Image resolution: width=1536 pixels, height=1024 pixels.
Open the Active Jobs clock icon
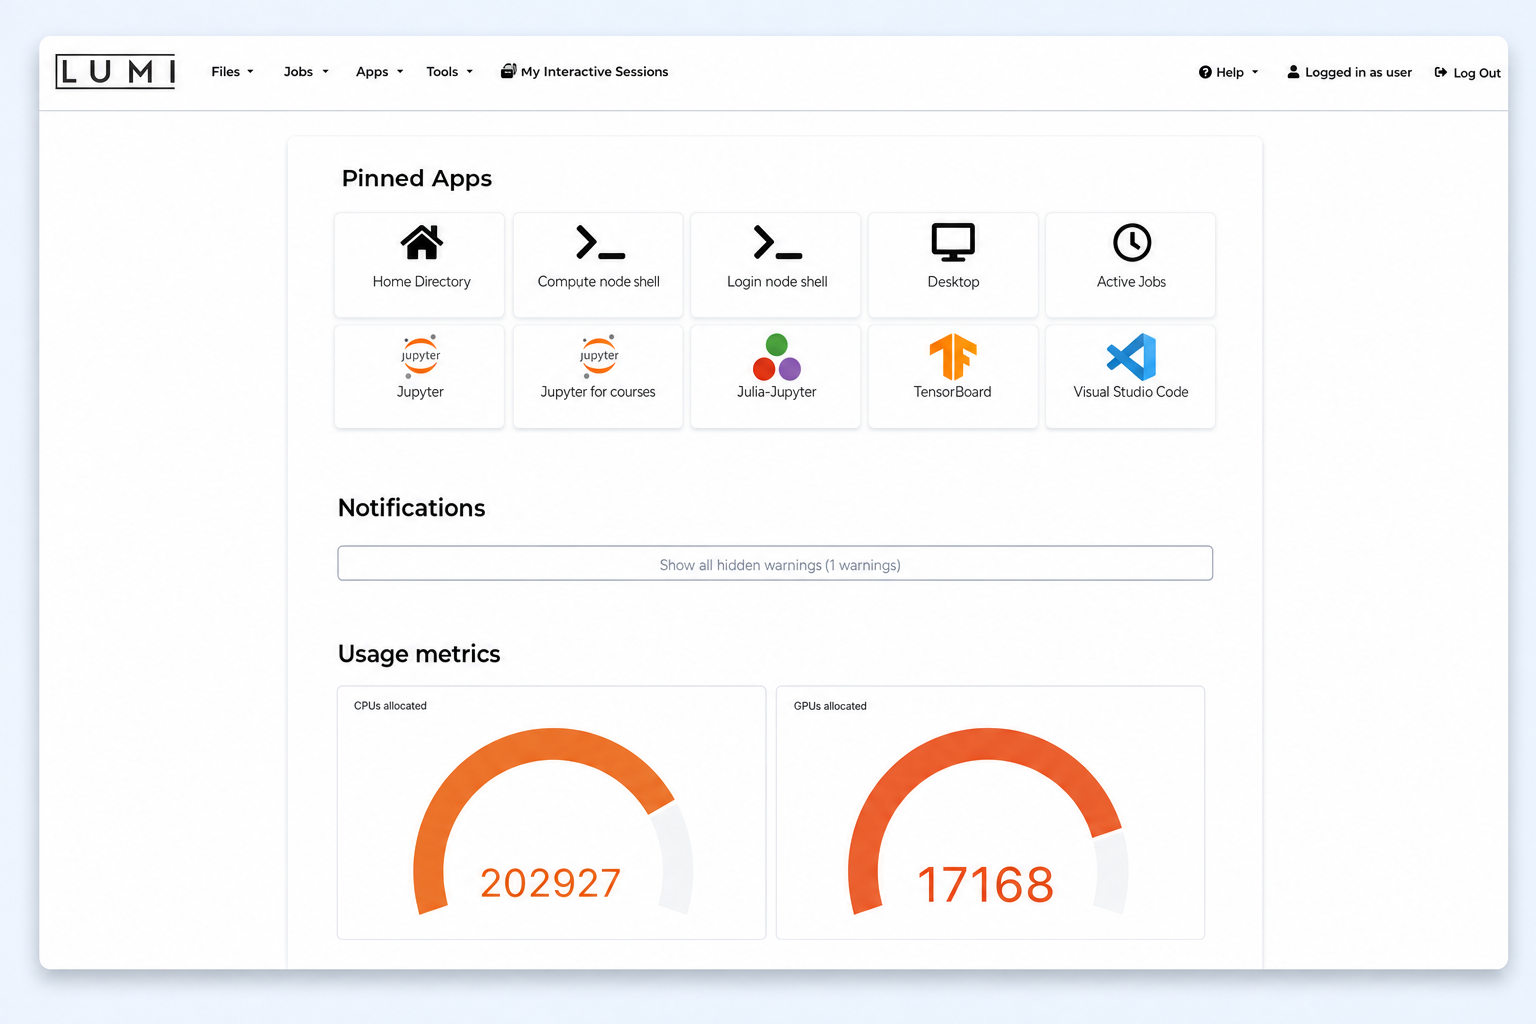[x=1132, y=242]
